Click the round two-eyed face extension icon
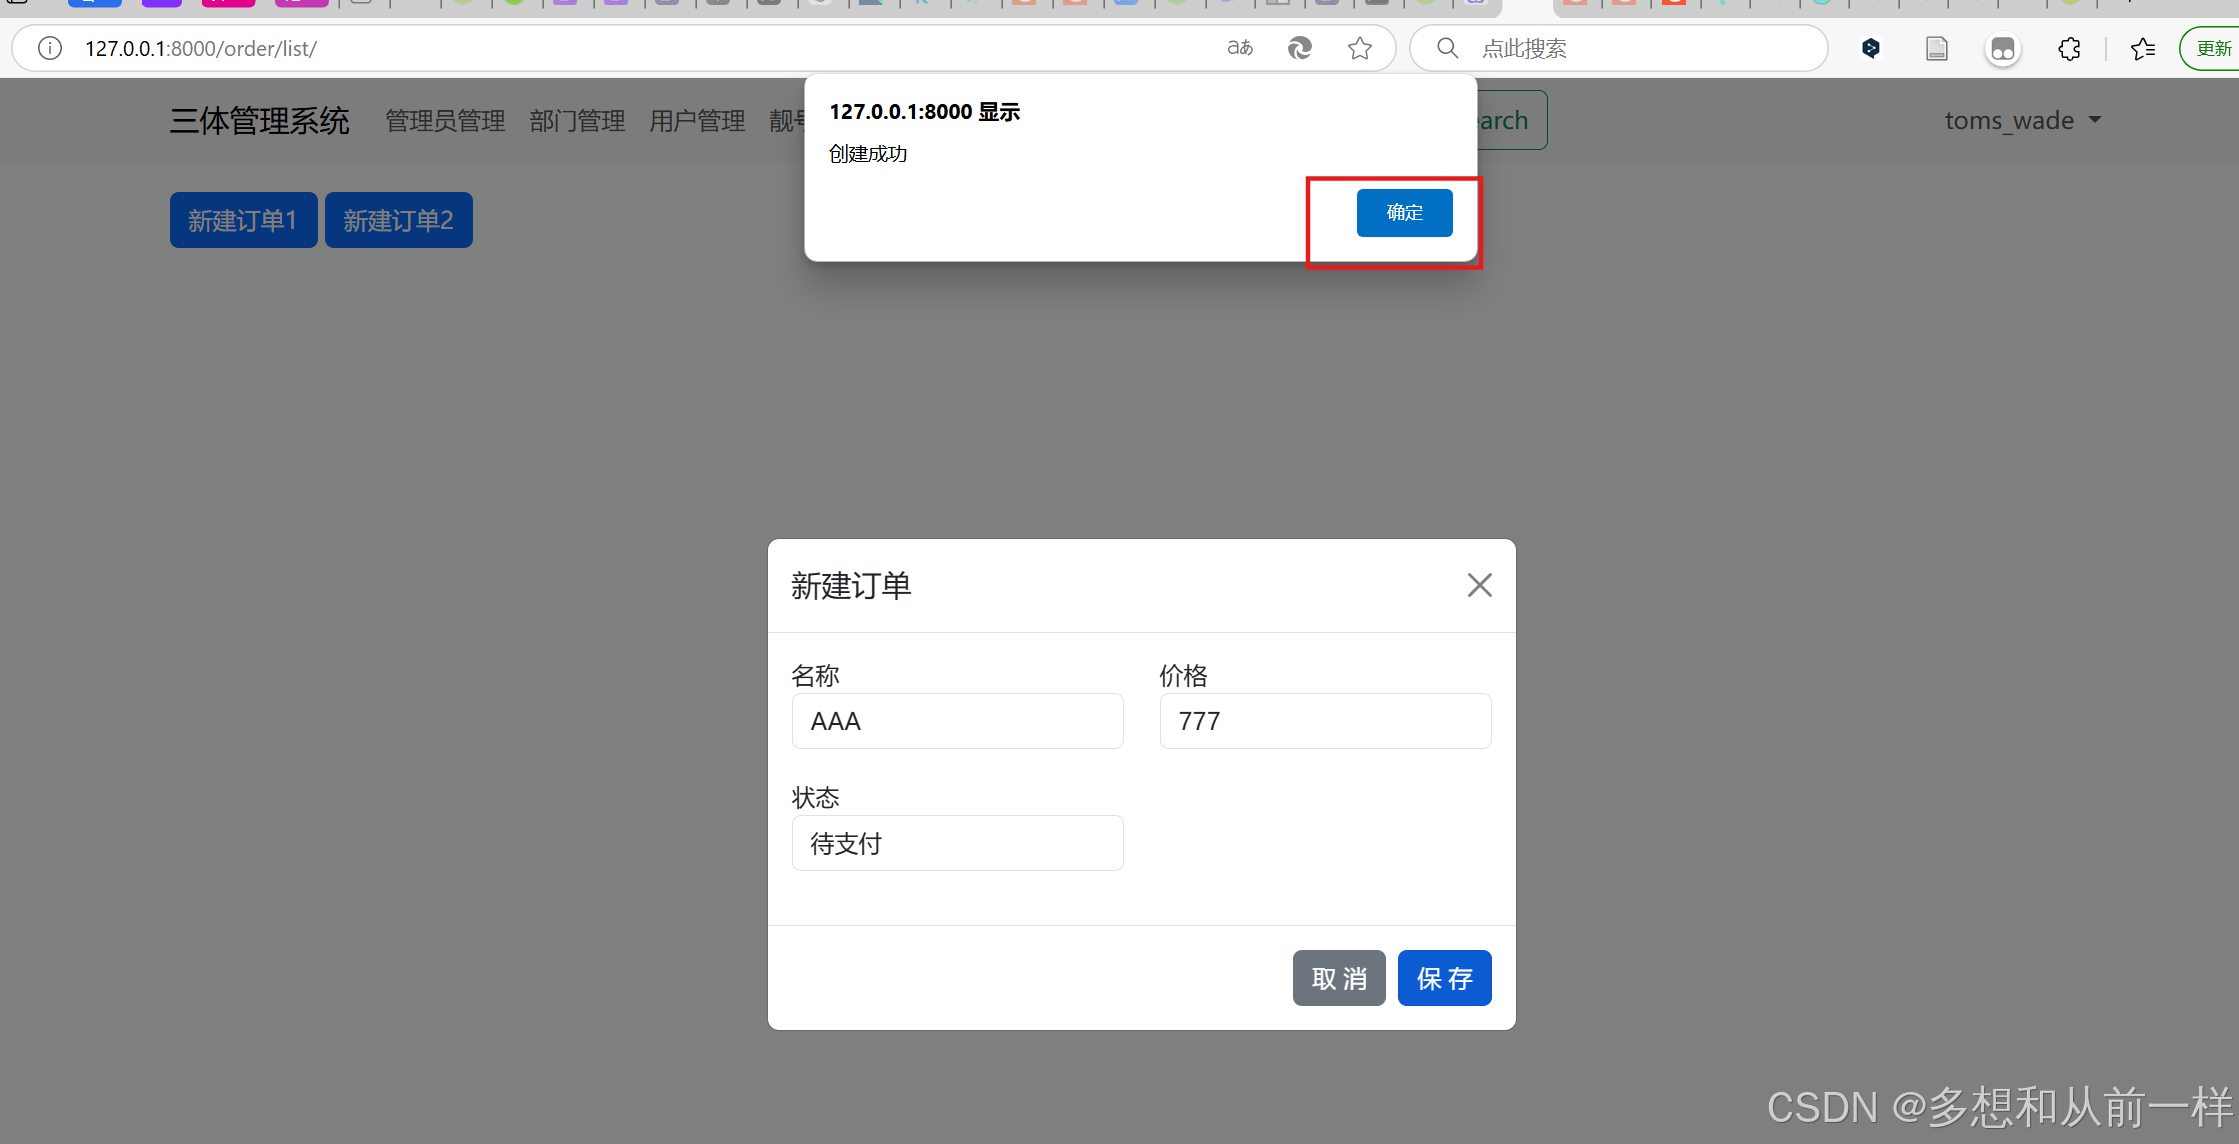Screen dimensions: 2239x1144 coord(2002,48)
